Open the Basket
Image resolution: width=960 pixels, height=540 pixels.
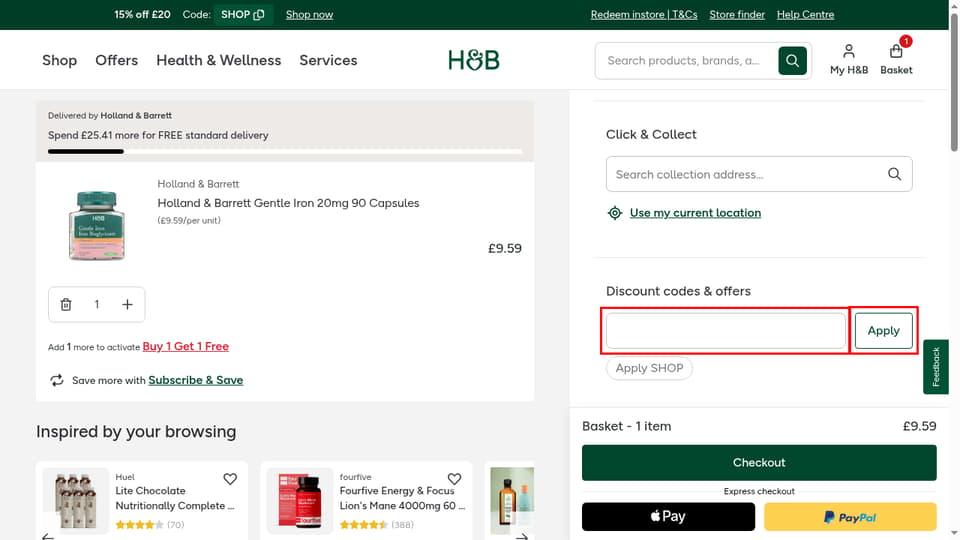[896, 59]
